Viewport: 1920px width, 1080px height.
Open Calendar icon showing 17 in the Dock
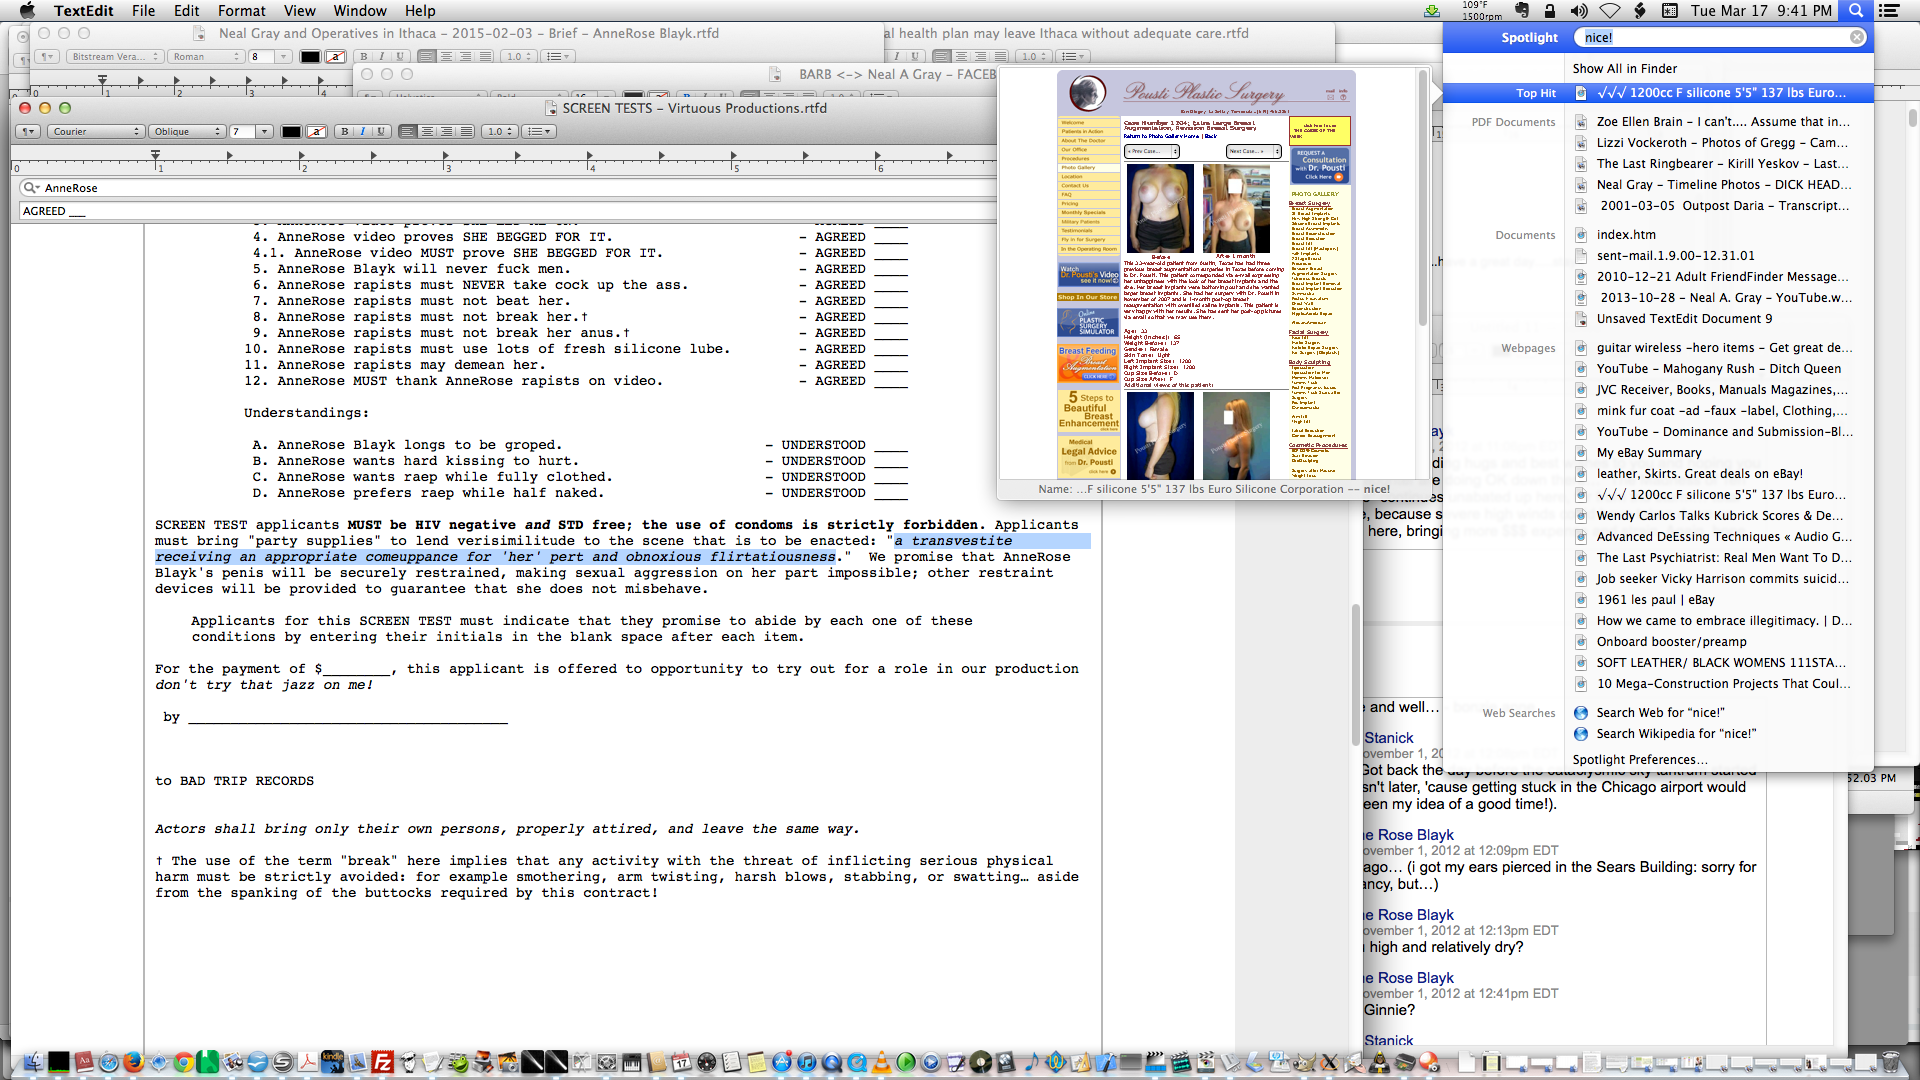(x=681, y=1062)
